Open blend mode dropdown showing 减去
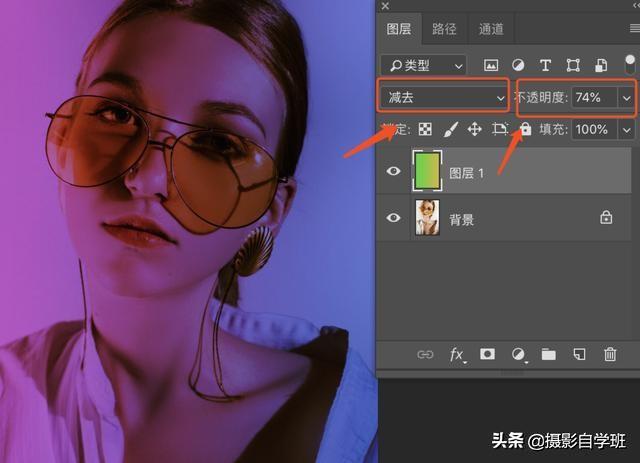This screenshot has height=463, width=640. click(x=444, y=98)
